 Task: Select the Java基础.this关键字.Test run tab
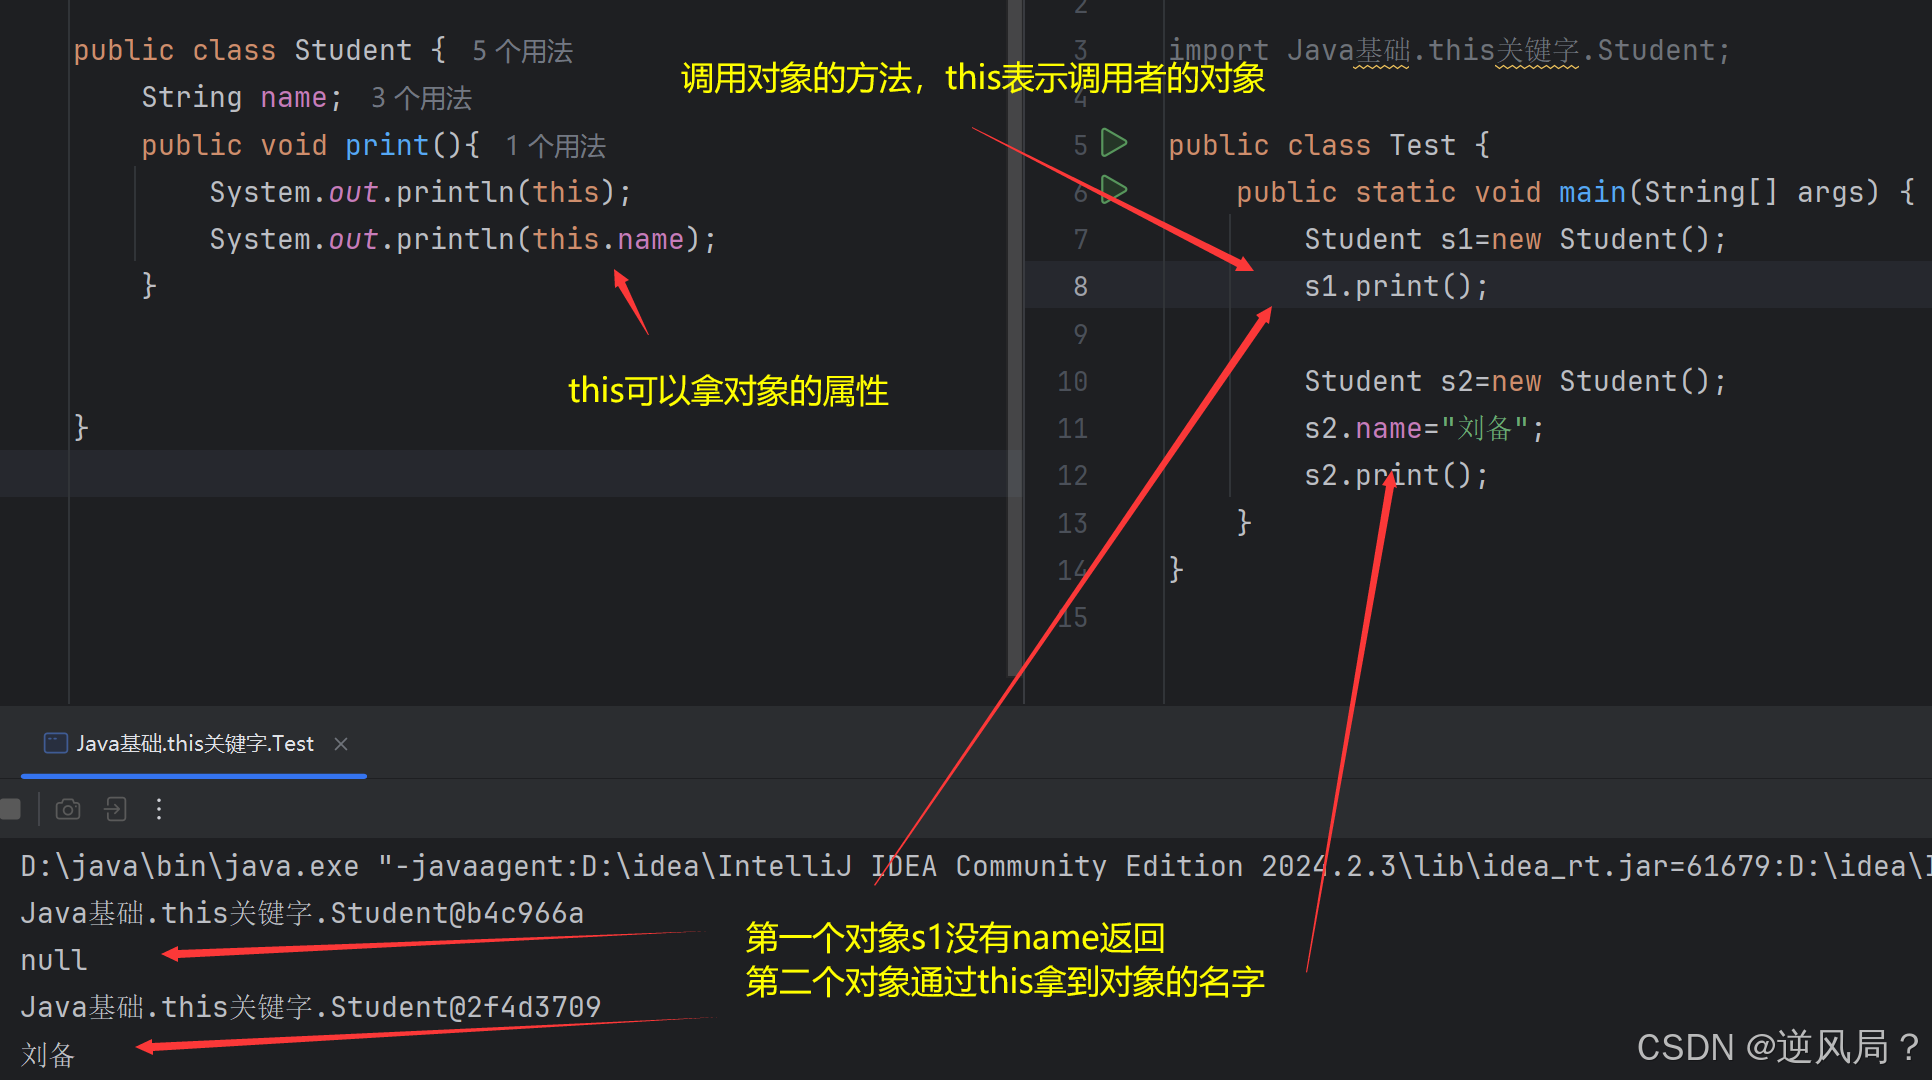(x=195, y=744)
